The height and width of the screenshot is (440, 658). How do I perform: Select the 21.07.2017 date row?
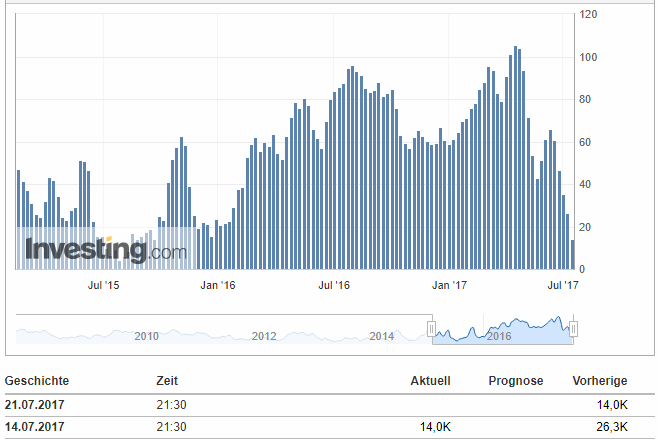329,405
